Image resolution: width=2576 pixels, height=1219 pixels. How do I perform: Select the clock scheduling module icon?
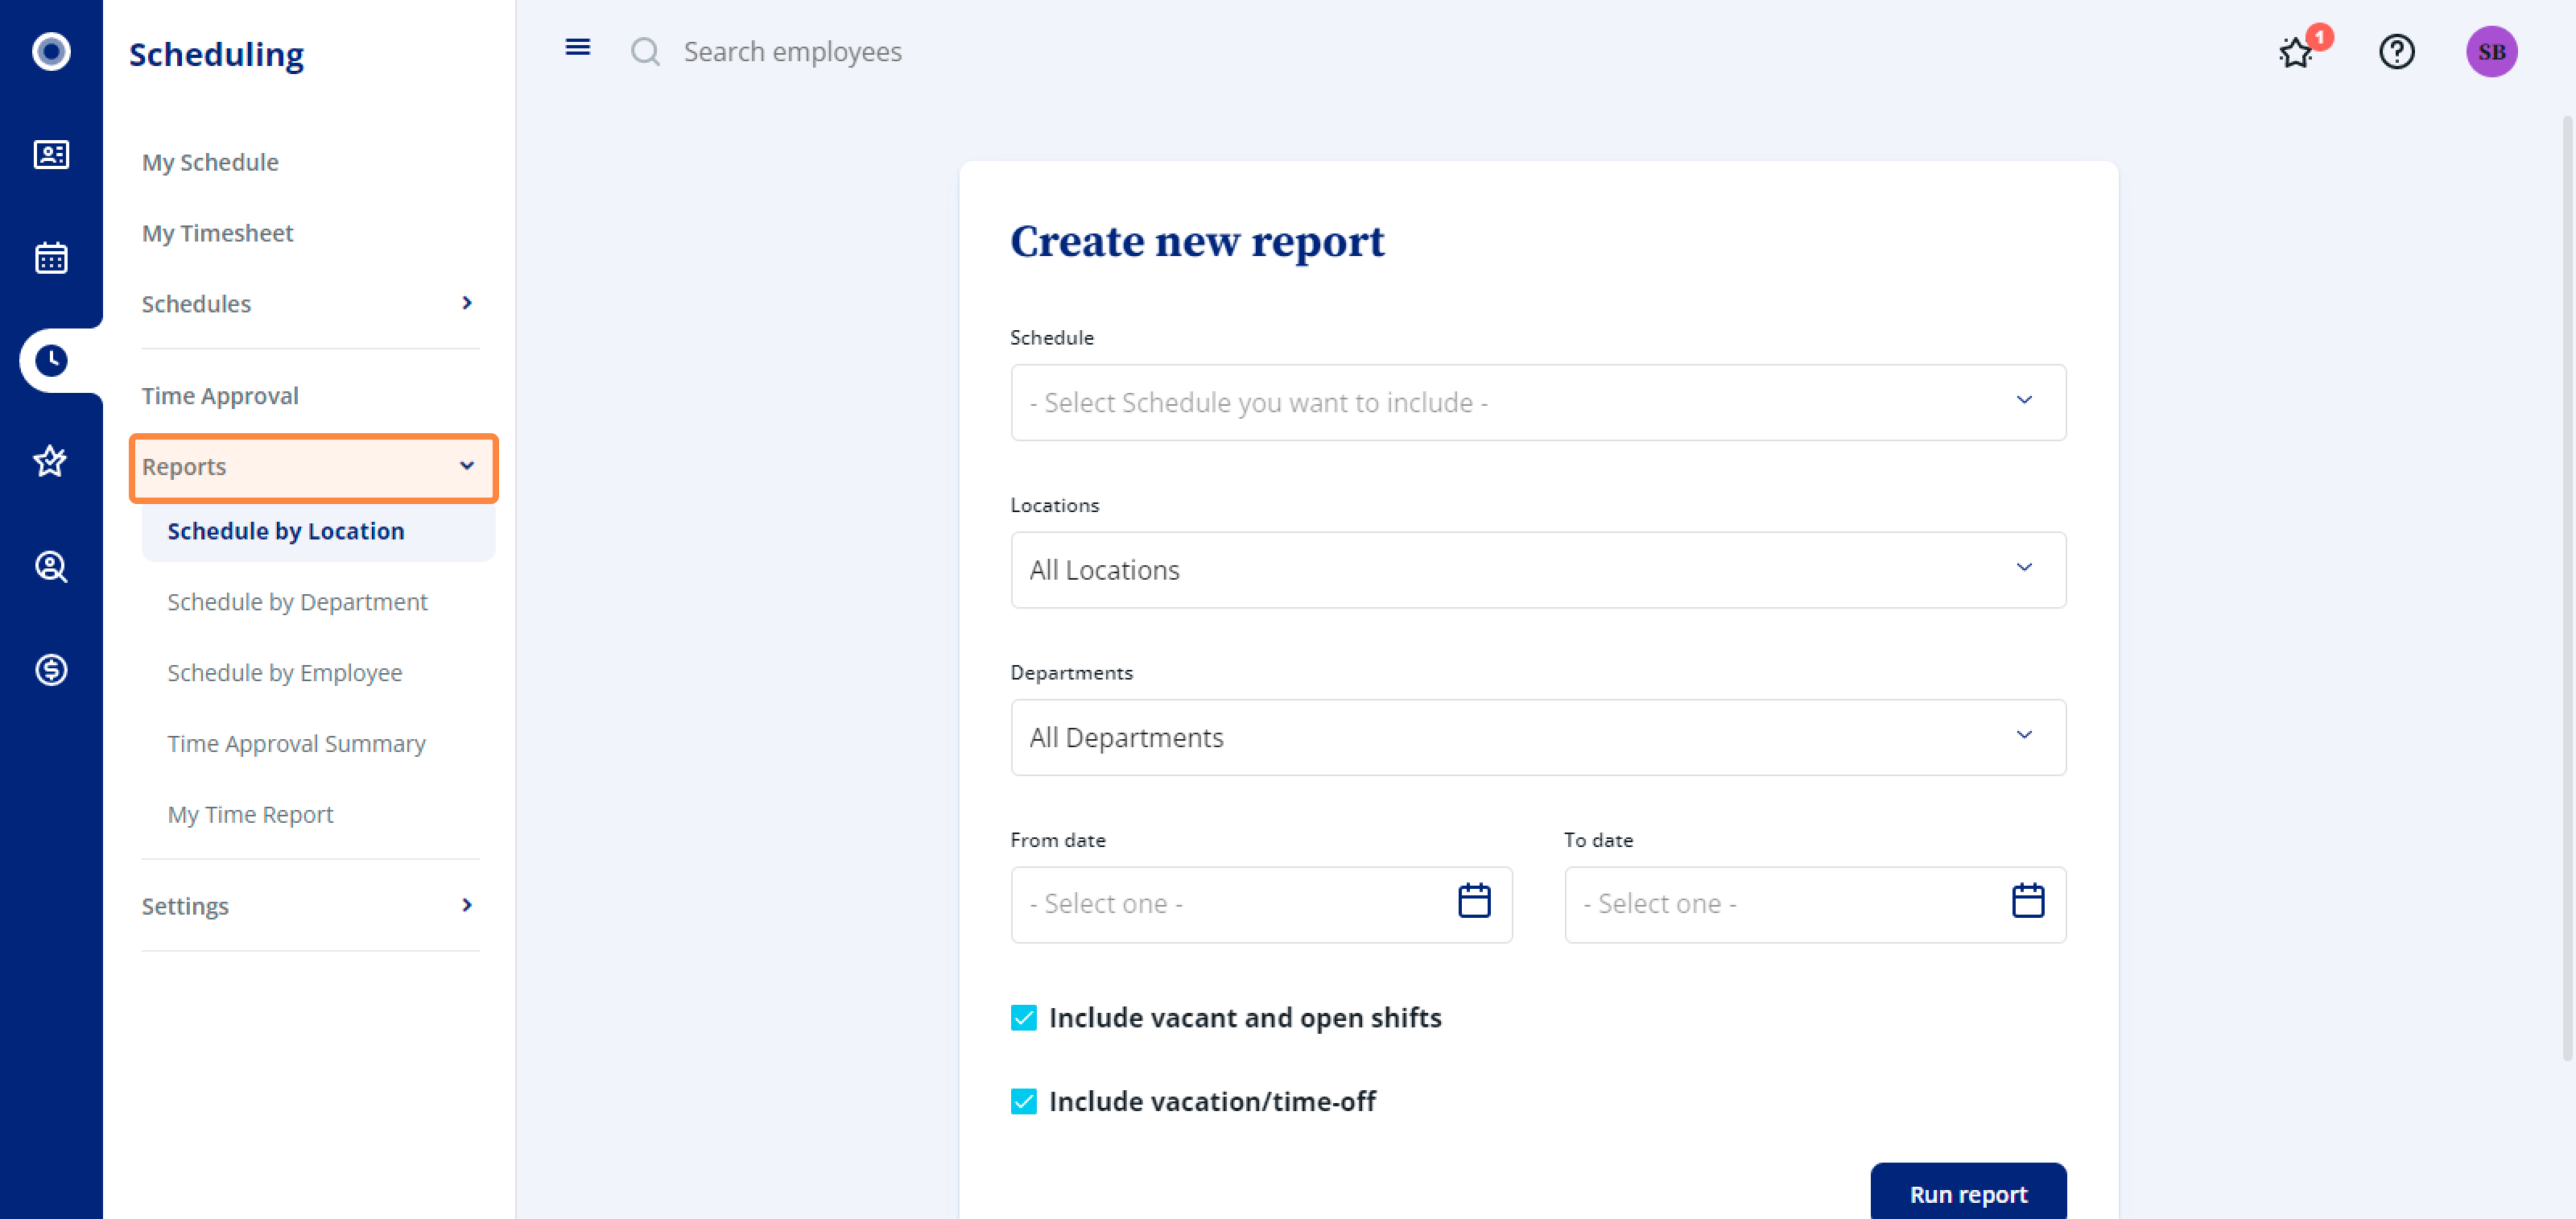coord(51,360)
